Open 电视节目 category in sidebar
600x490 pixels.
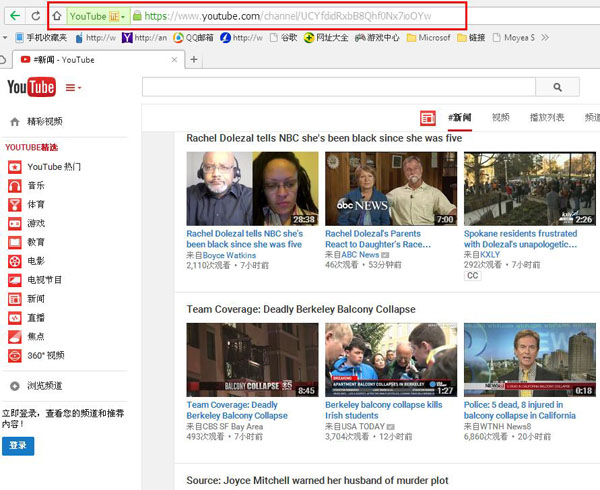click(35, 280)
